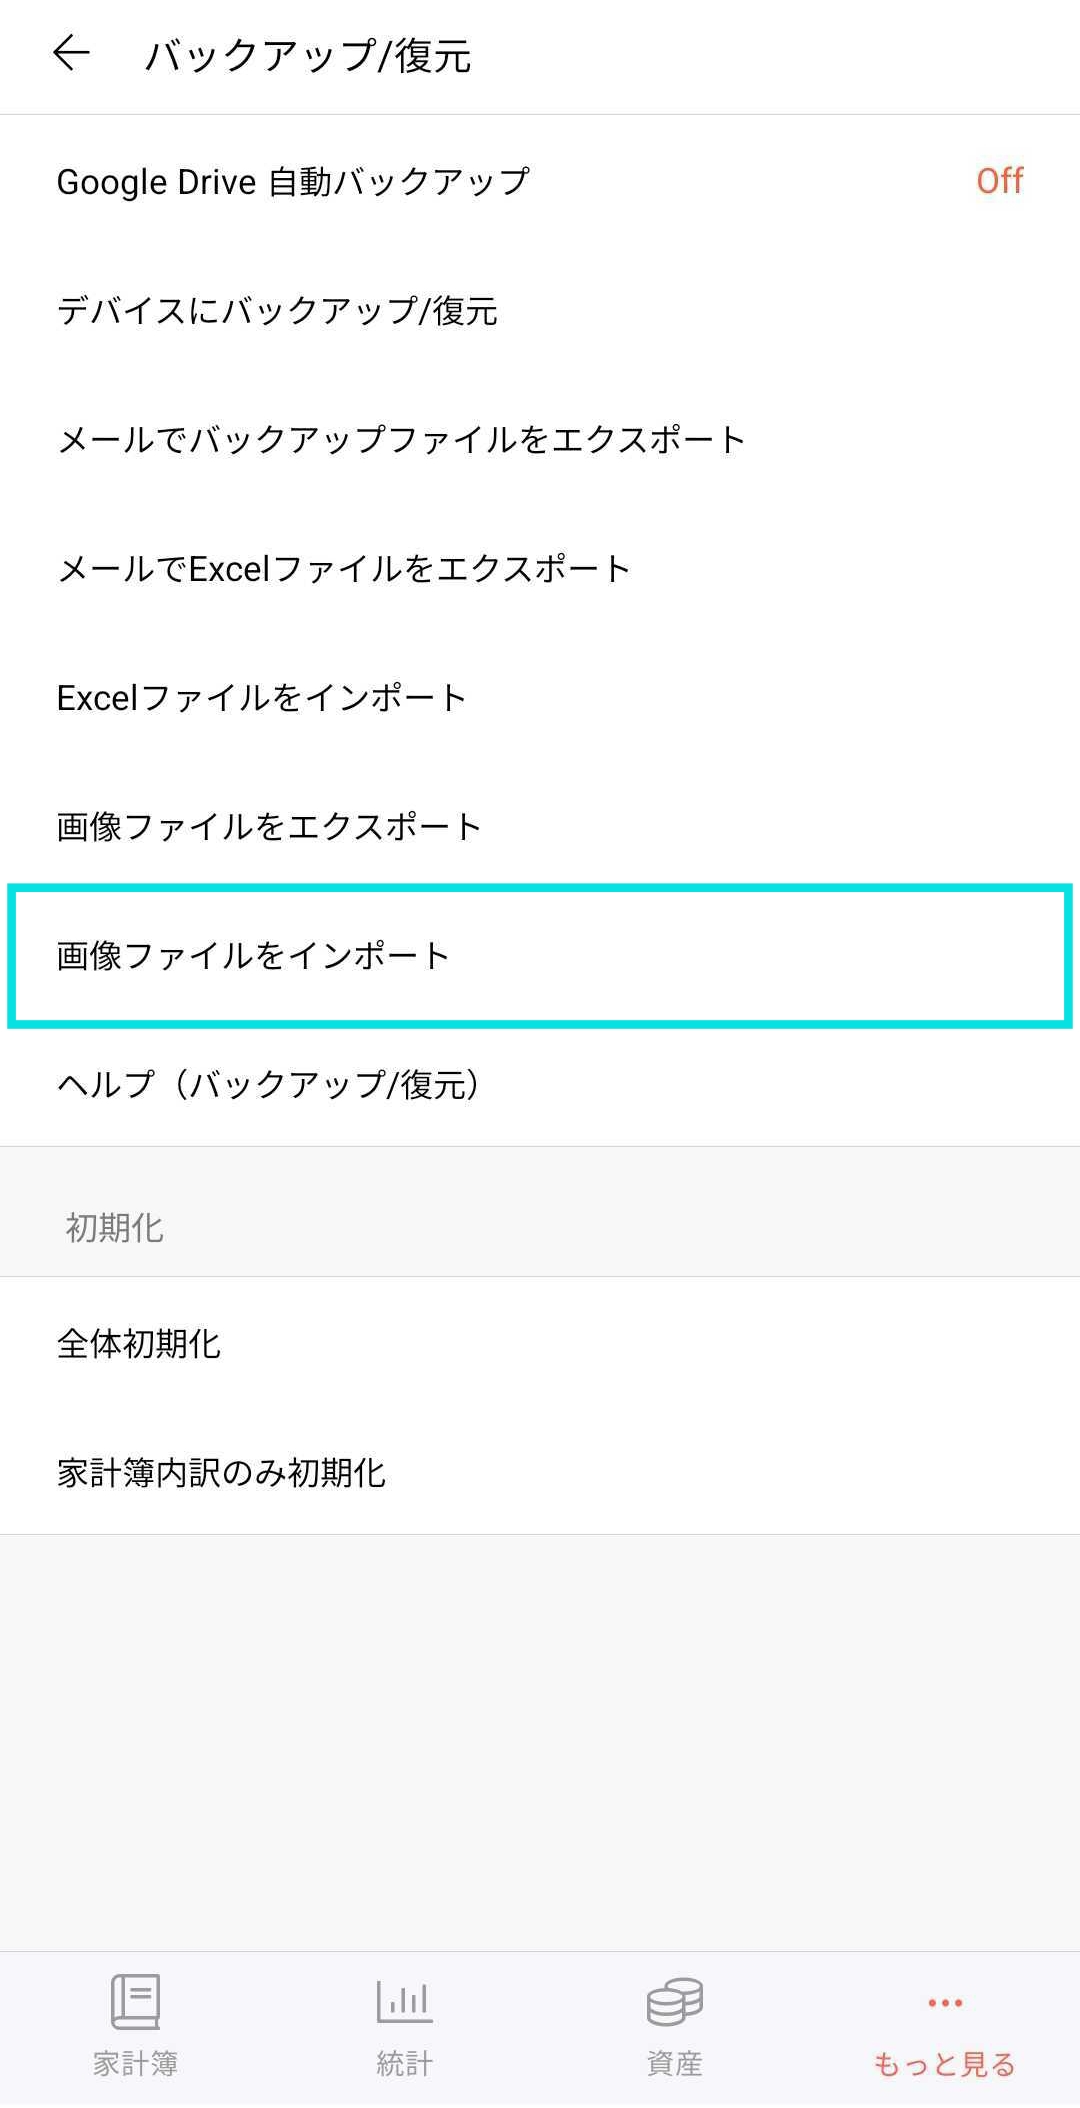Switch to the 統計 tab label

[x=404, y=2063]
